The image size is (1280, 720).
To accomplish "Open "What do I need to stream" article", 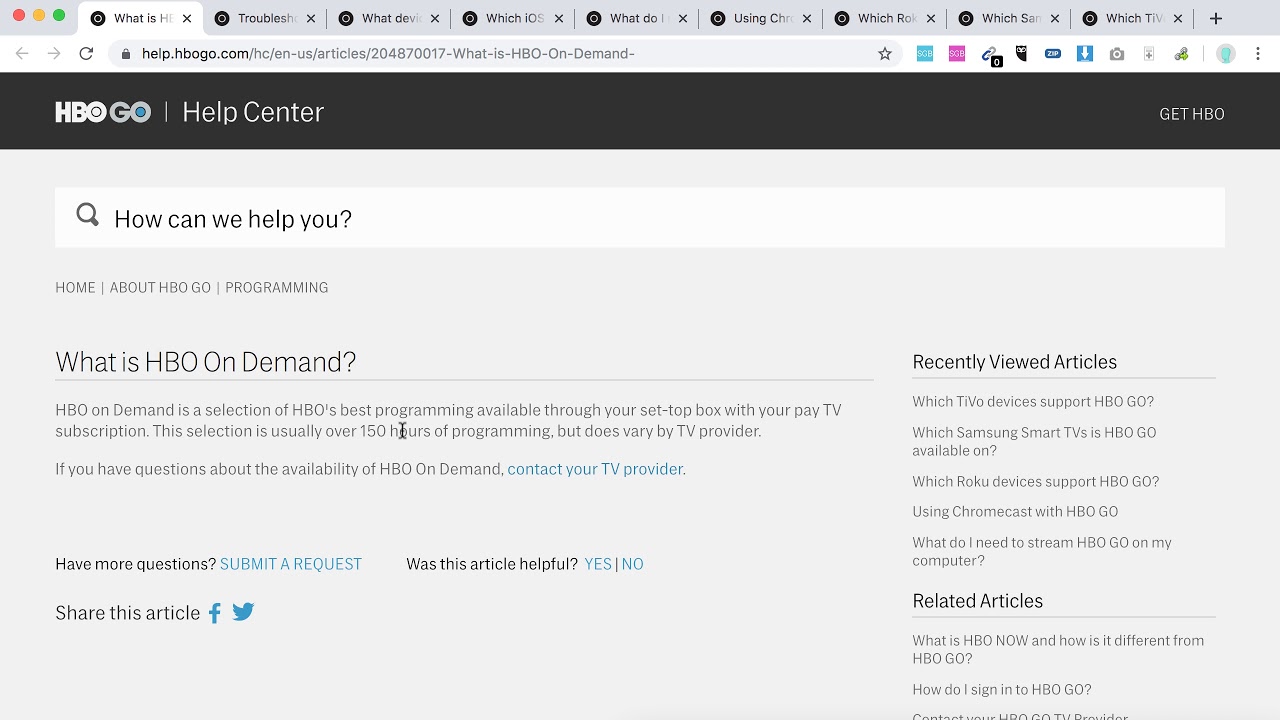I will pos(1042,551).
